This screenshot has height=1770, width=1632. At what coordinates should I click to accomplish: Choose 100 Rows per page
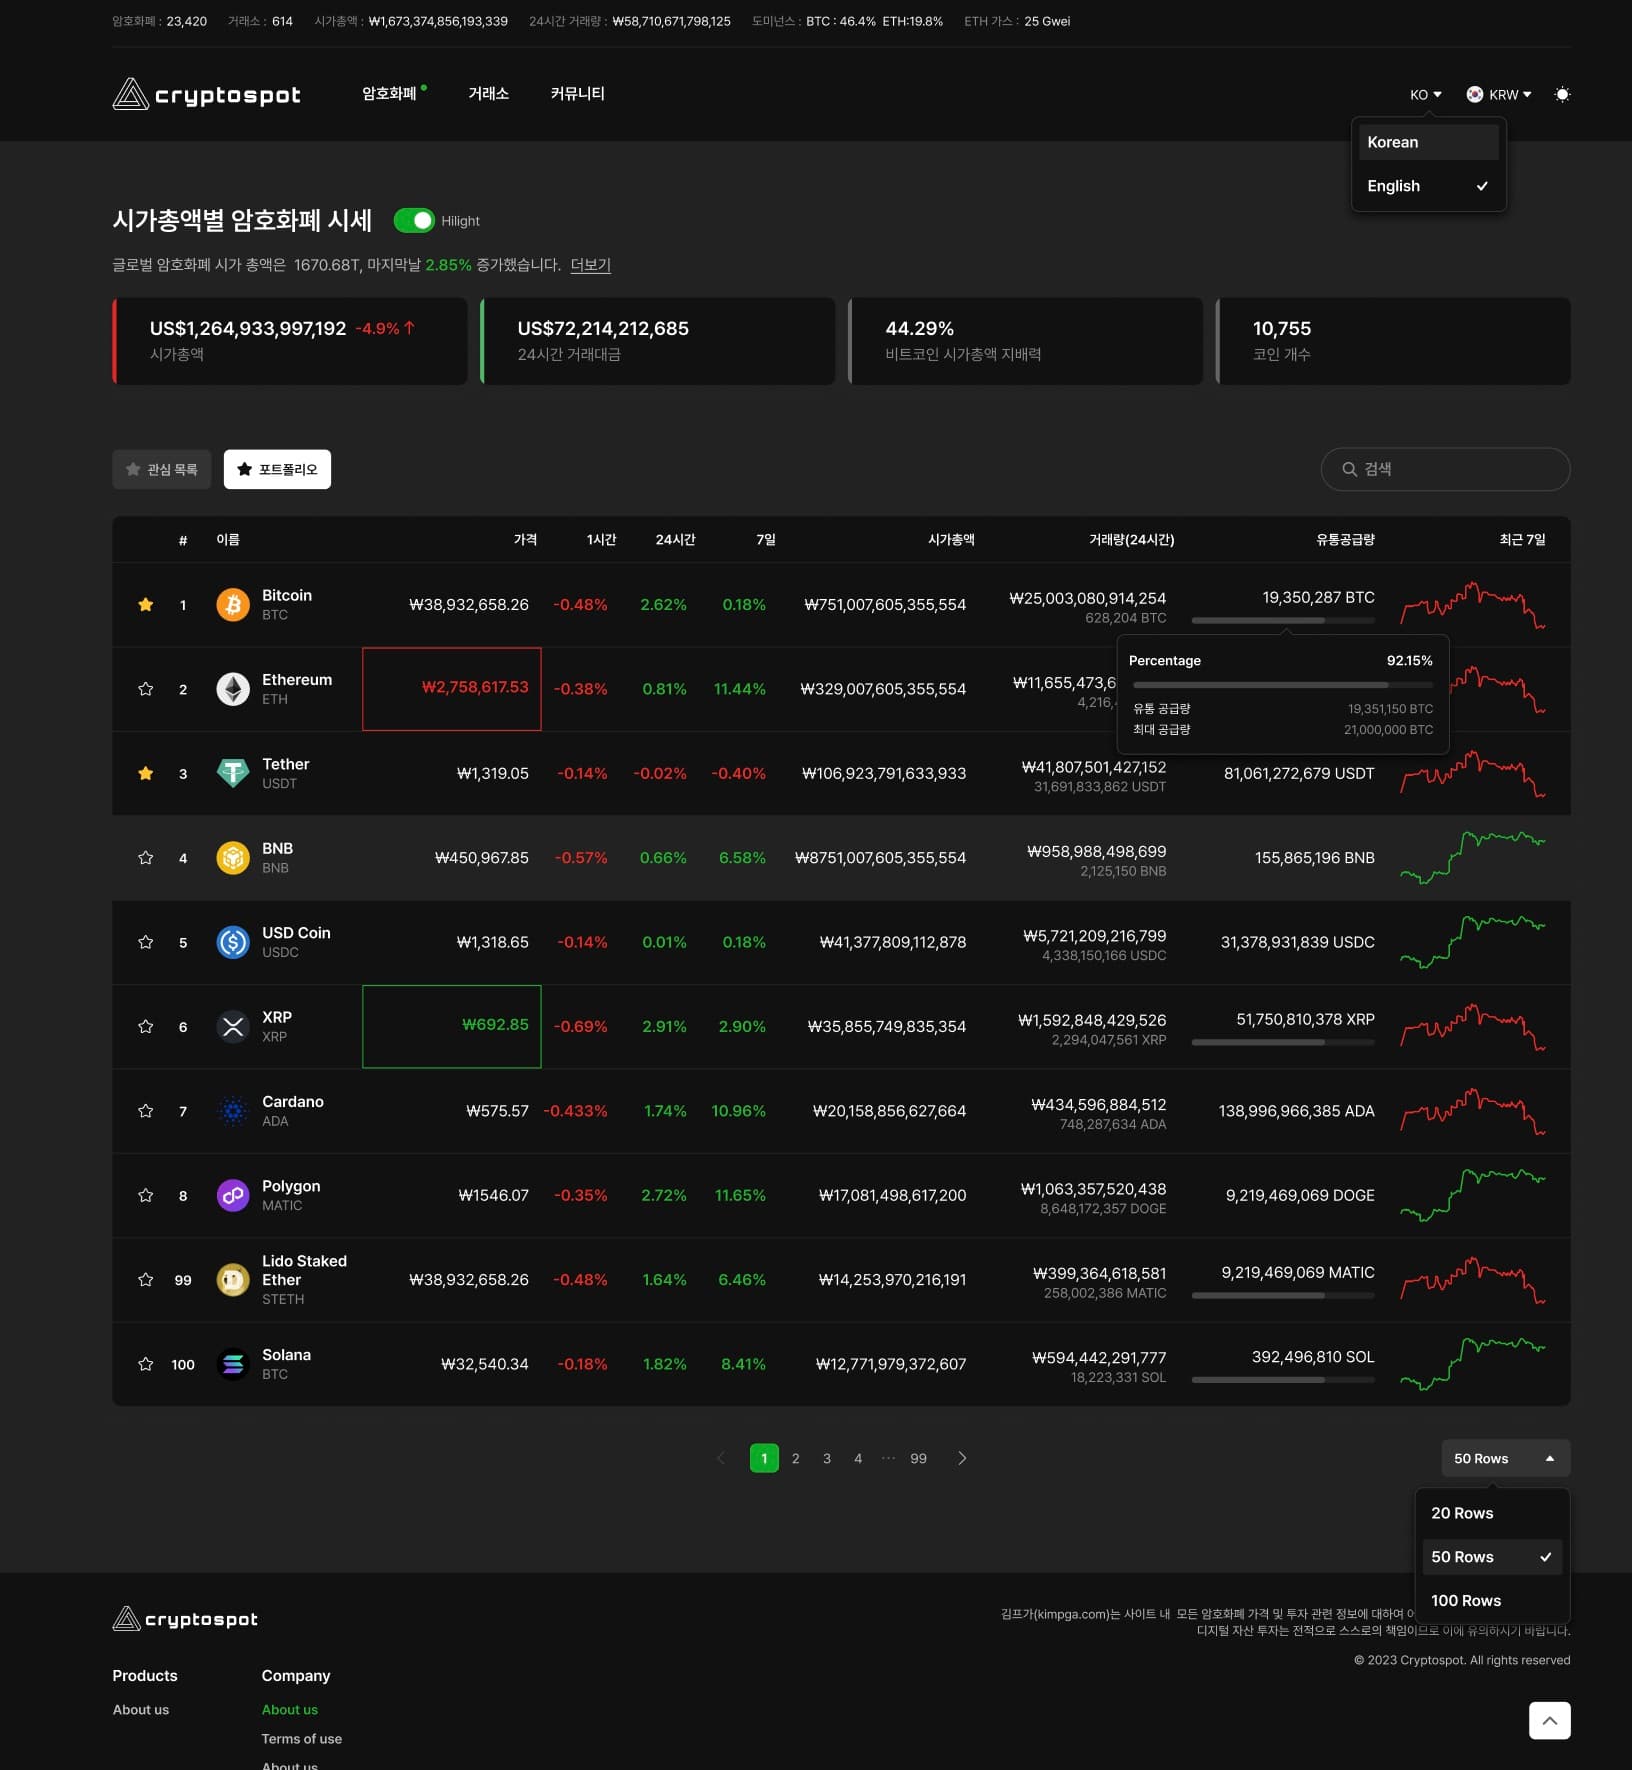[x=1491, y=1601]
